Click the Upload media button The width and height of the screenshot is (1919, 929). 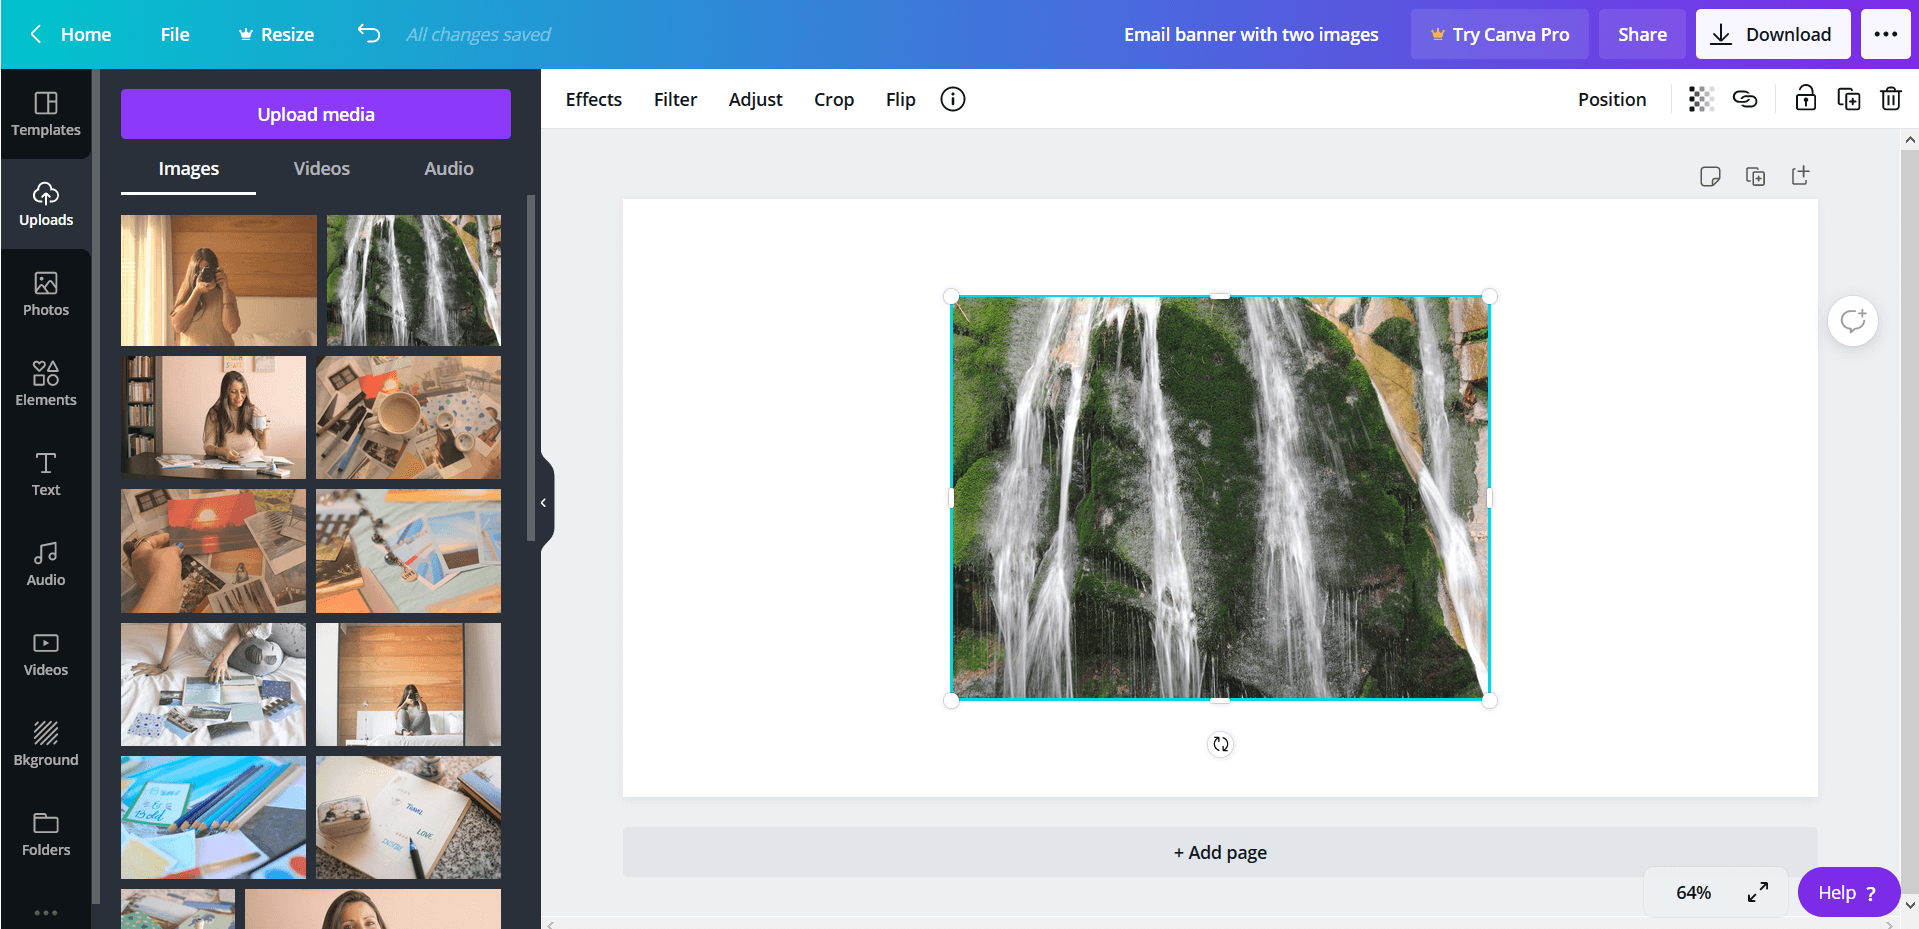click(x=315, y=113)
